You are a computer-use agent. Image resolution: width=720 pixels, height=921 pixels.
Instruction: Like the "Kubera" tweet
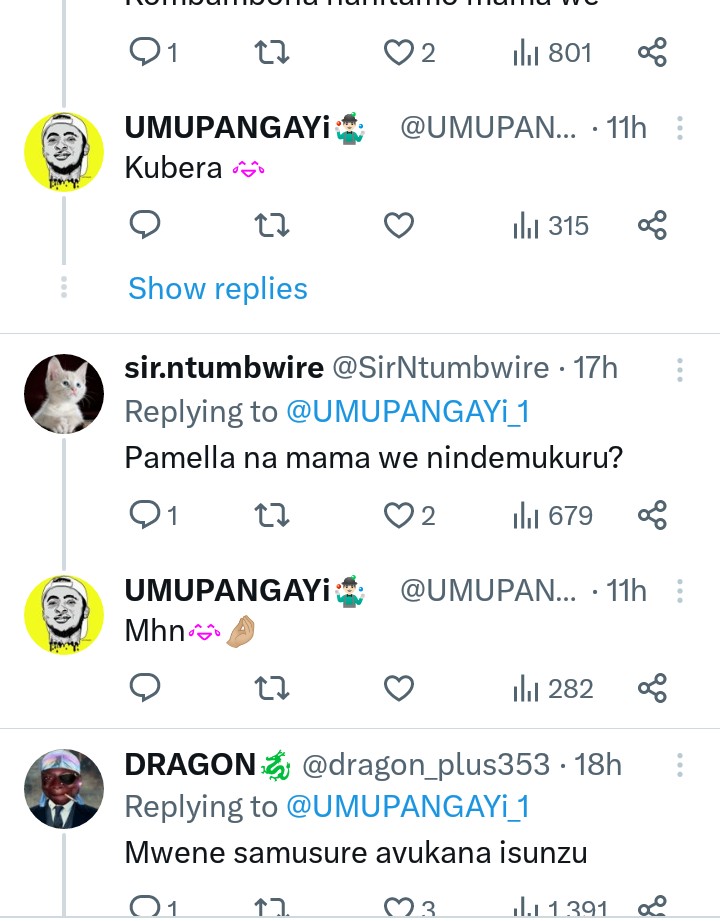(x=399, y=226)
